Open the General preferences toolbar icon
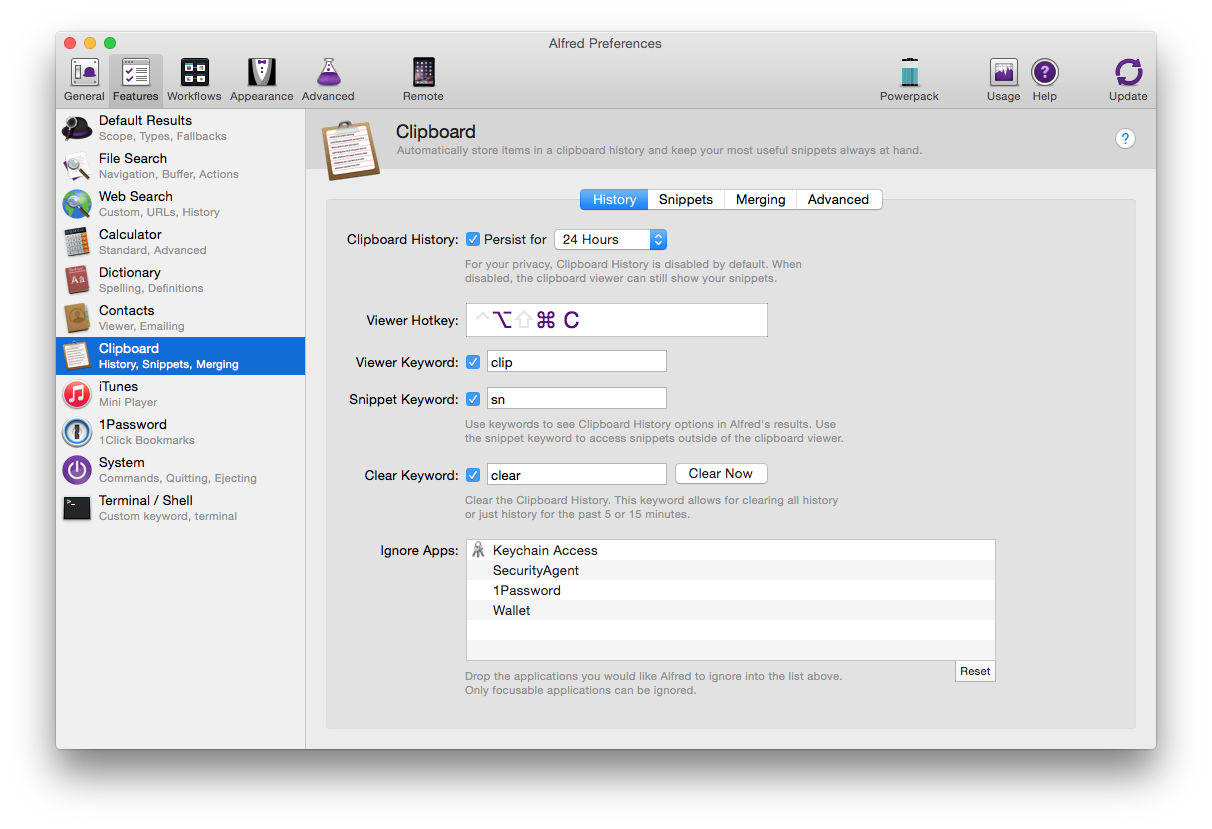This screenshot has width=1212, height=829. coord(84,73)
